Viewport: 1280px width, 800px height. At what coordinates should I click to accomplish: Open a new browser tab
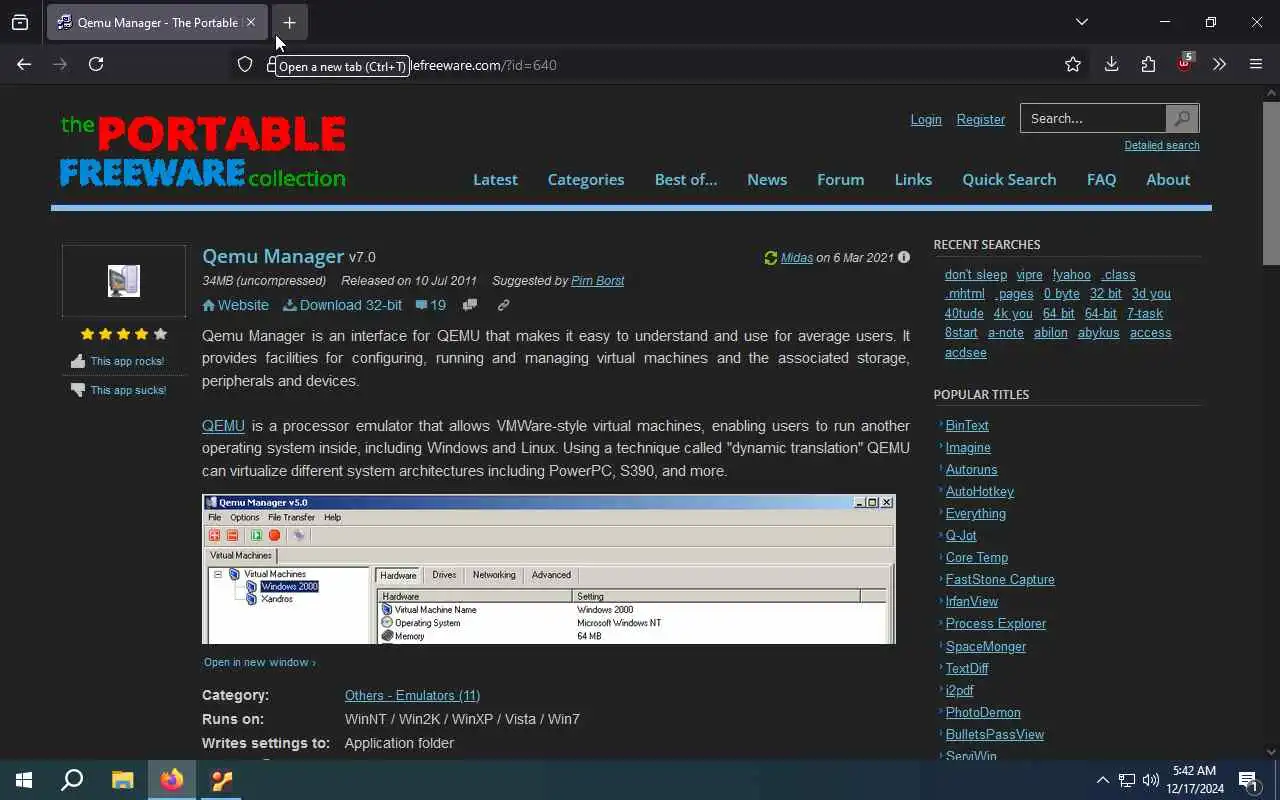(x=289, y=22)
